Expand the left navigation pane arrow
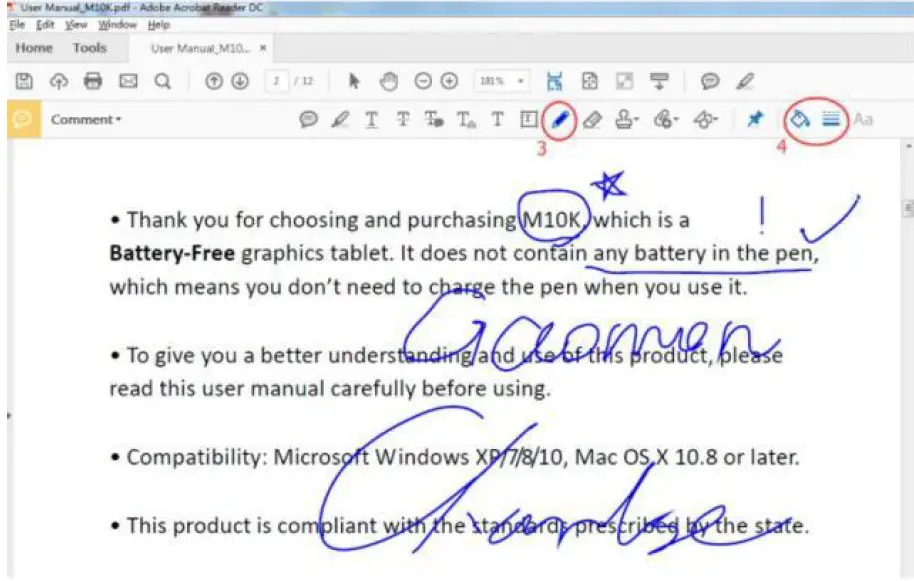This screenshot has height=581, width=914. pyautogui.click(x=9, y=415)
